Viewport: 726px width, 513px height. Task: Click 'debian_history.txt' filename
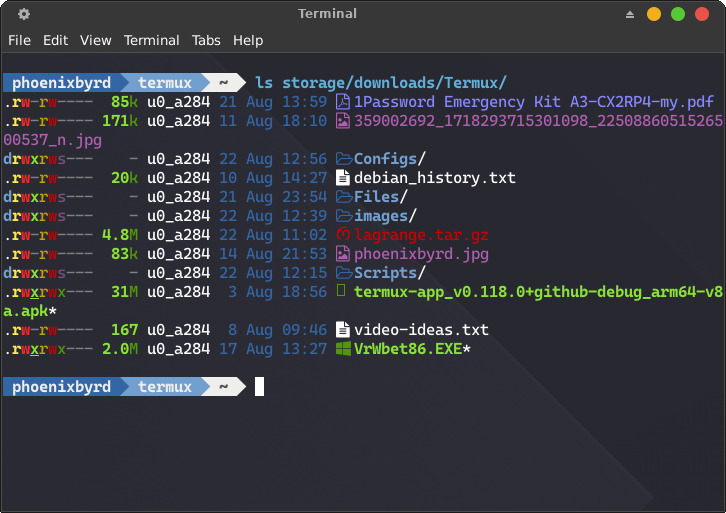pyautogui.click(x=435, y=178)
